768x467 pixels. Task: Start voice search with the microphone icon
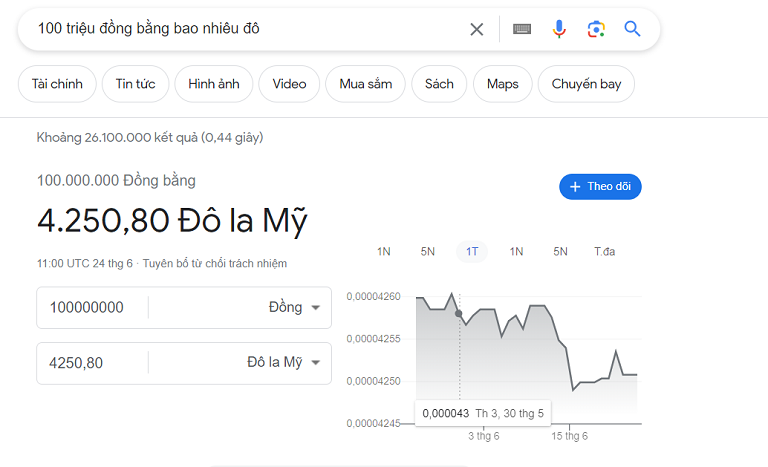[559, 29]
